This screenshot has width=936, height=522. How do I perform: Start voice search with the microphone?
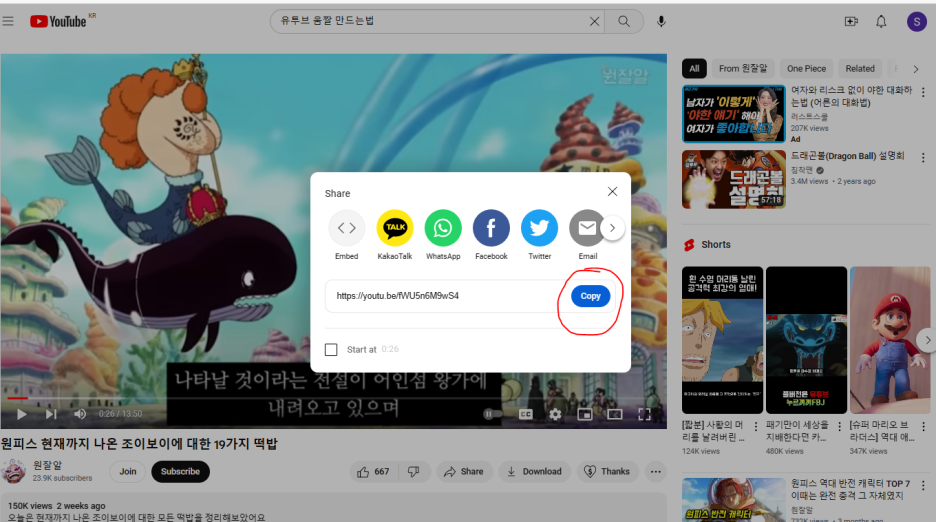[661, 22]
